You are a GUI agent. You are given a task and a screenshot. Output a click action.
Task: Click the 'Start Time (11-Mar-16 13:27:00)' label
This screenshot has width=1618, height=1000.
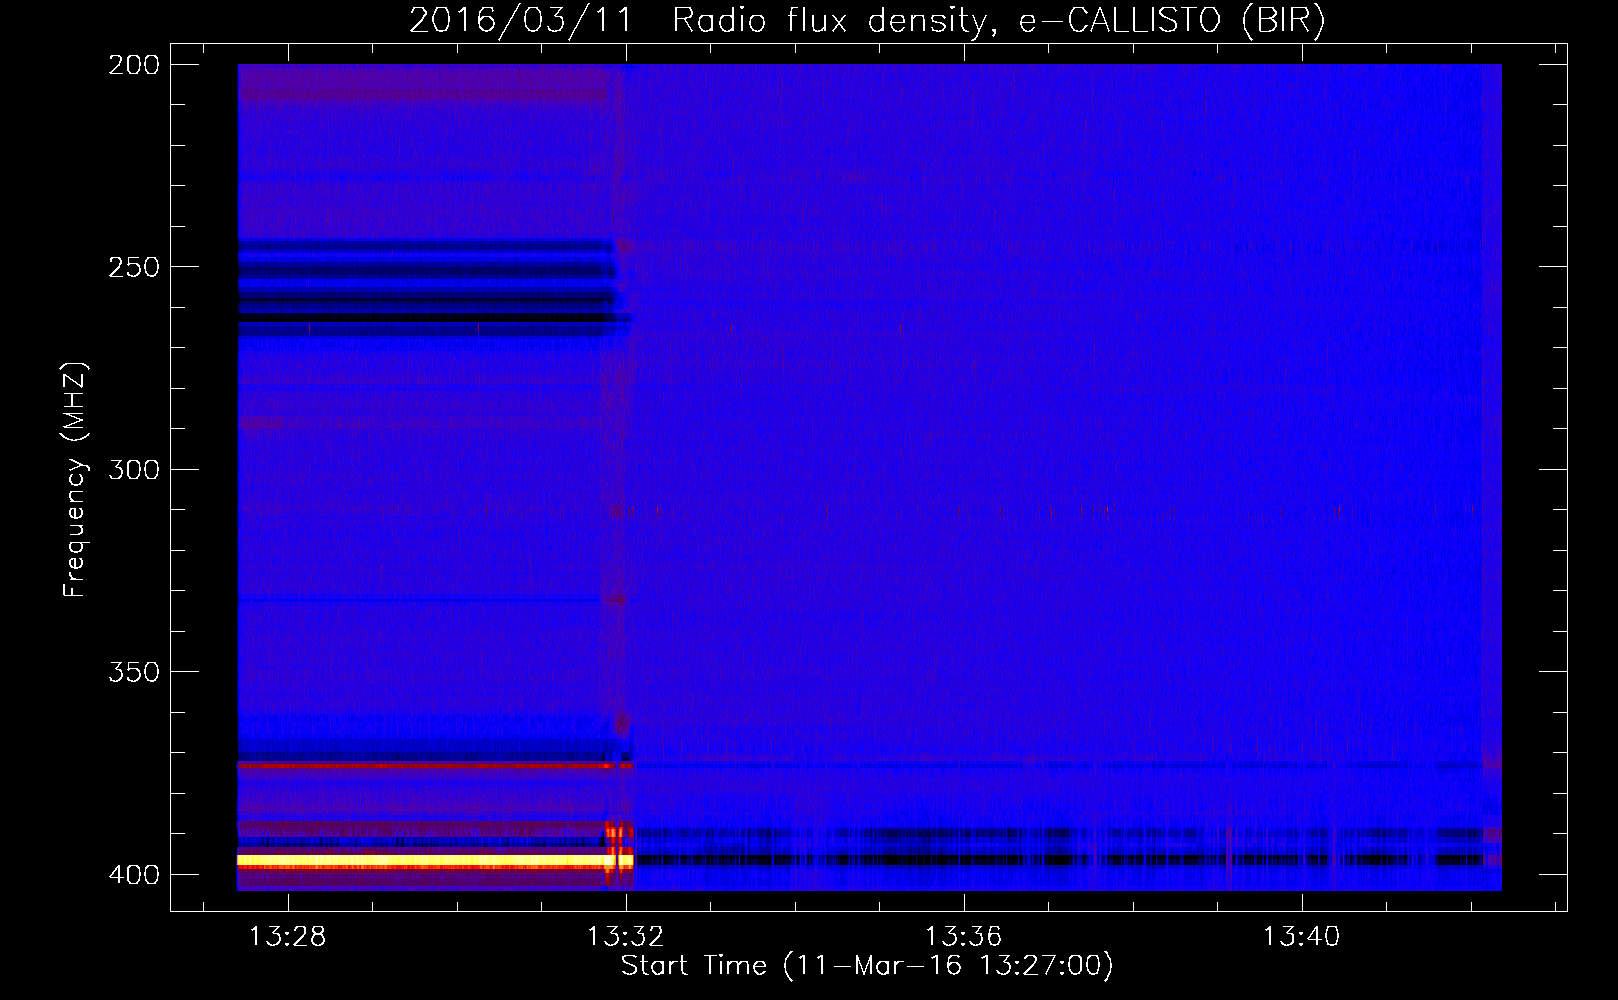point(867,965)
